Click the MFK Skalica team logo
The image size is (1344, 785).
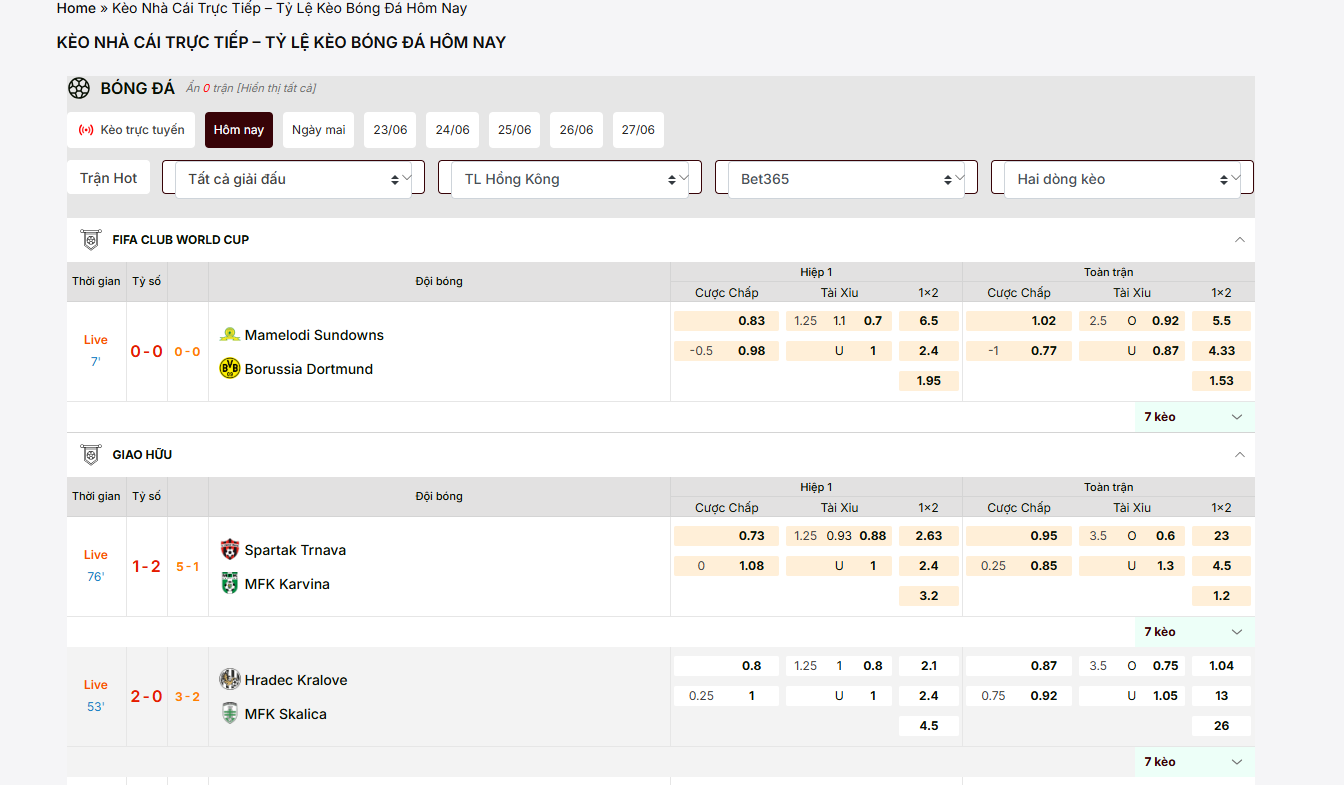click(230, 713)
